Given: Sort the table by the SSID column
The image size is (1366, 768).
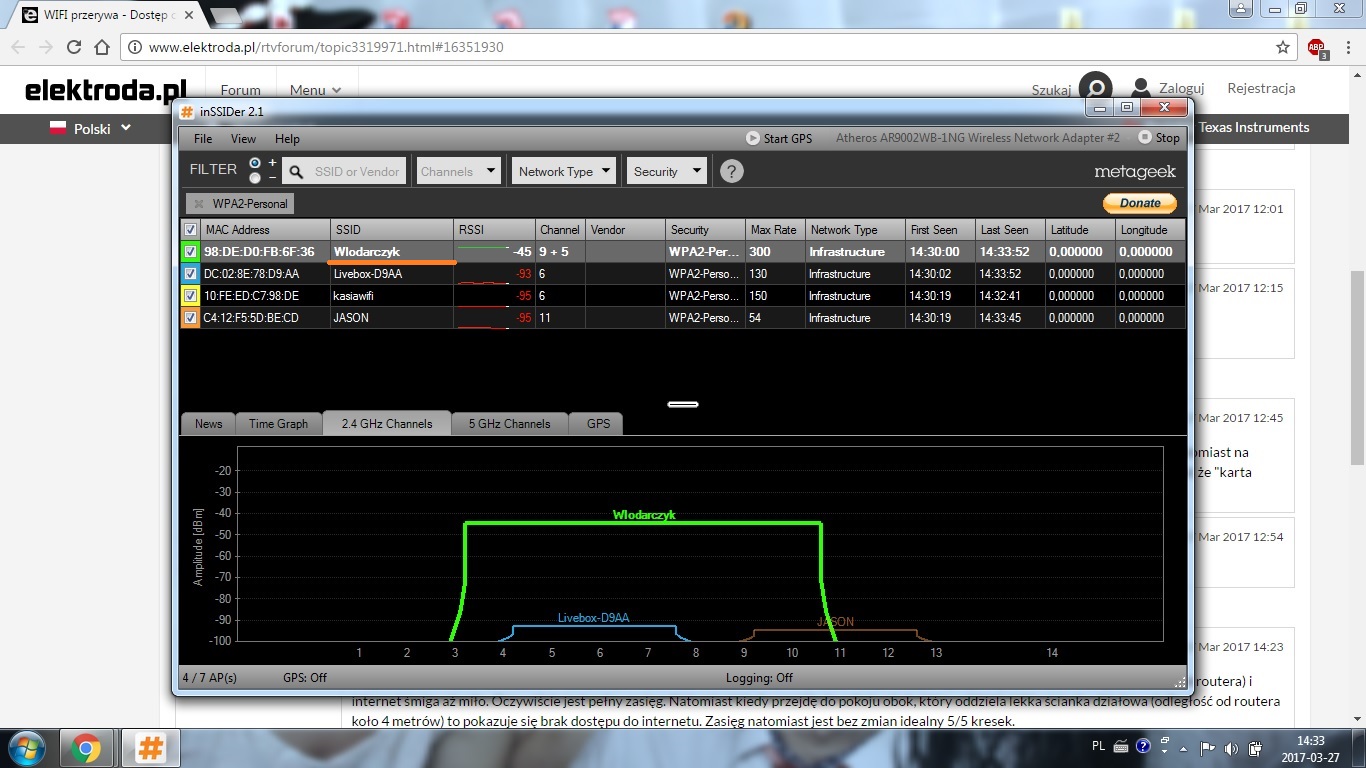Looking at the screenshot, I should point(391,230).
